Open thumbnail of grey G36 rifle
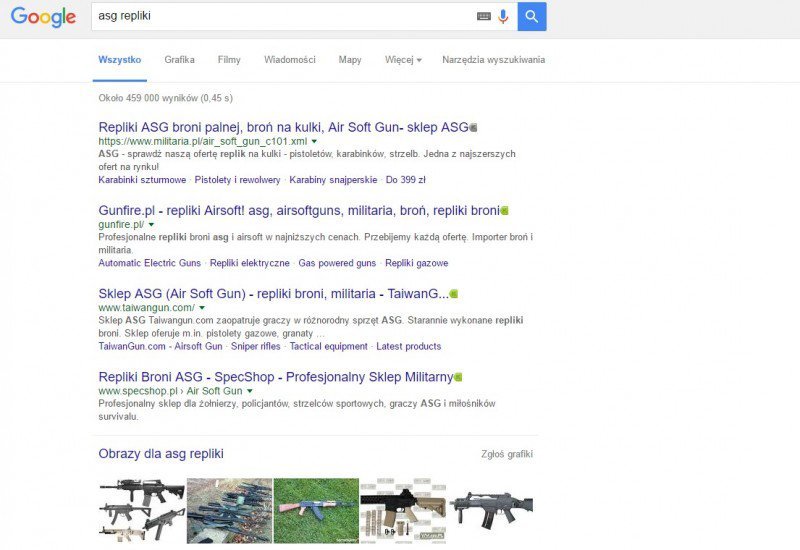This screenshot has width=800, height=550. tap(491, 510)
